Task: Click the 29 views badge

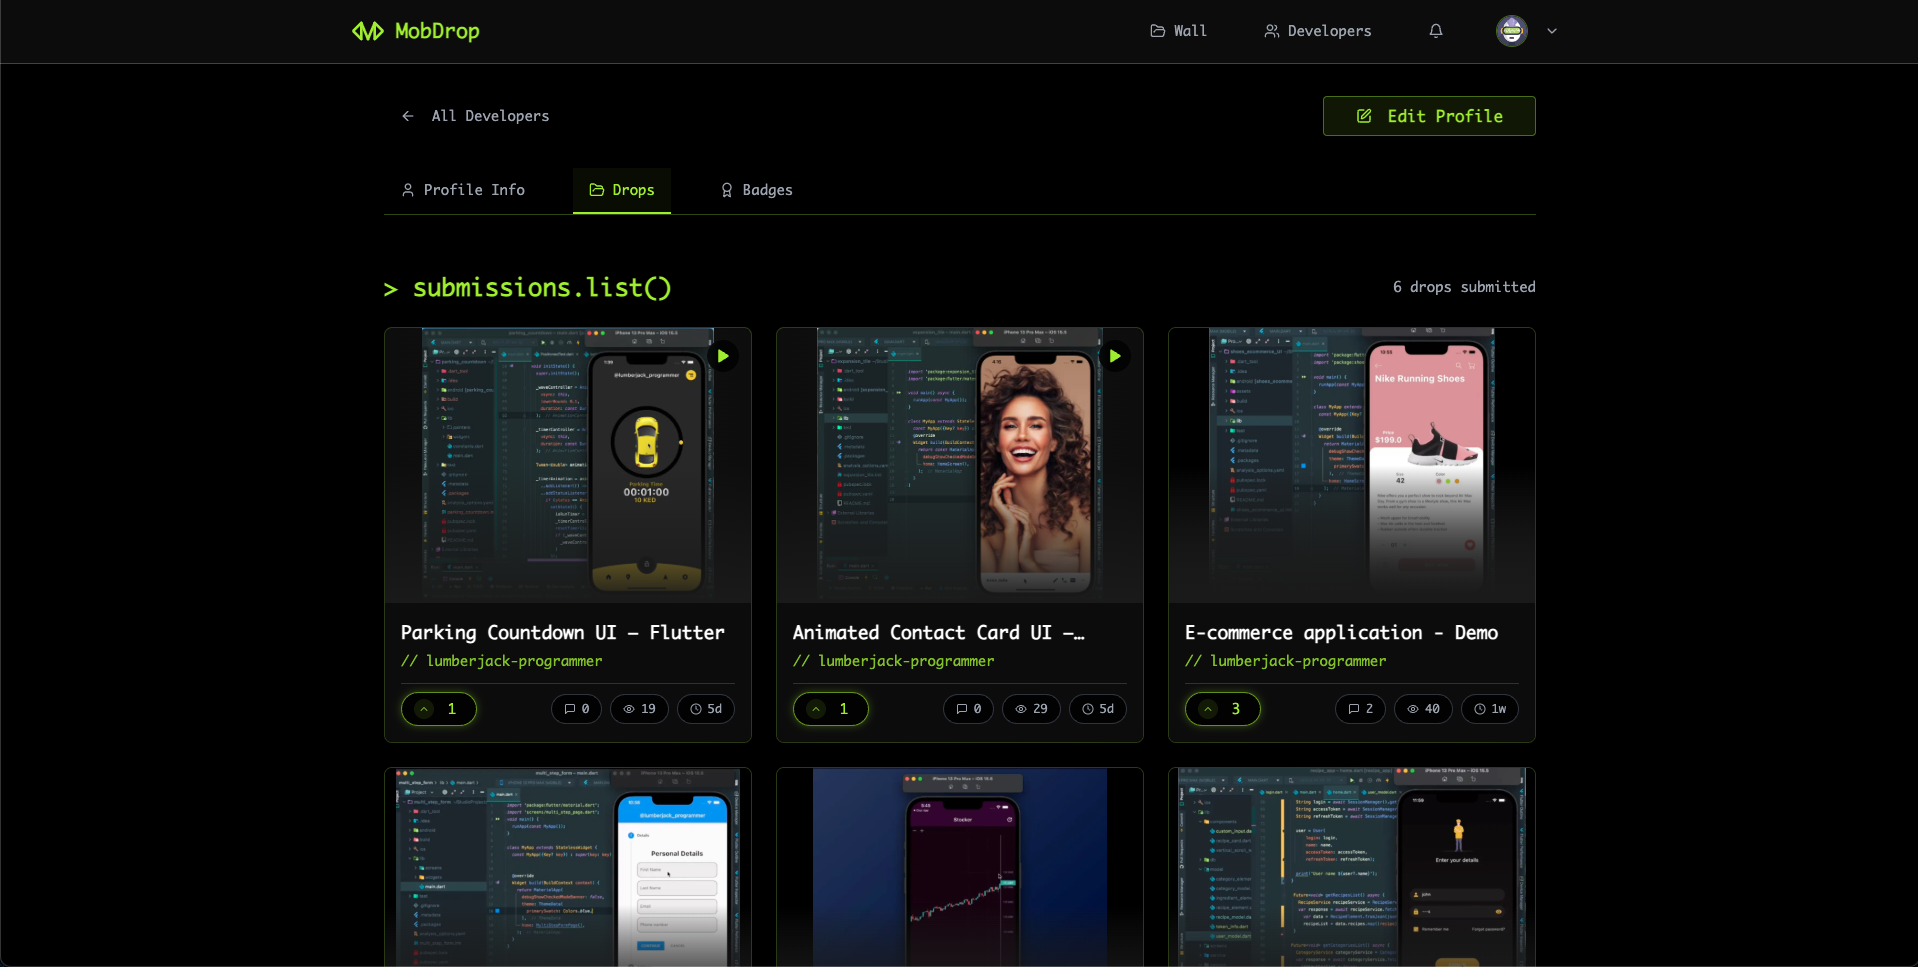Action: pyautogui.click(x=1032, y=709)
